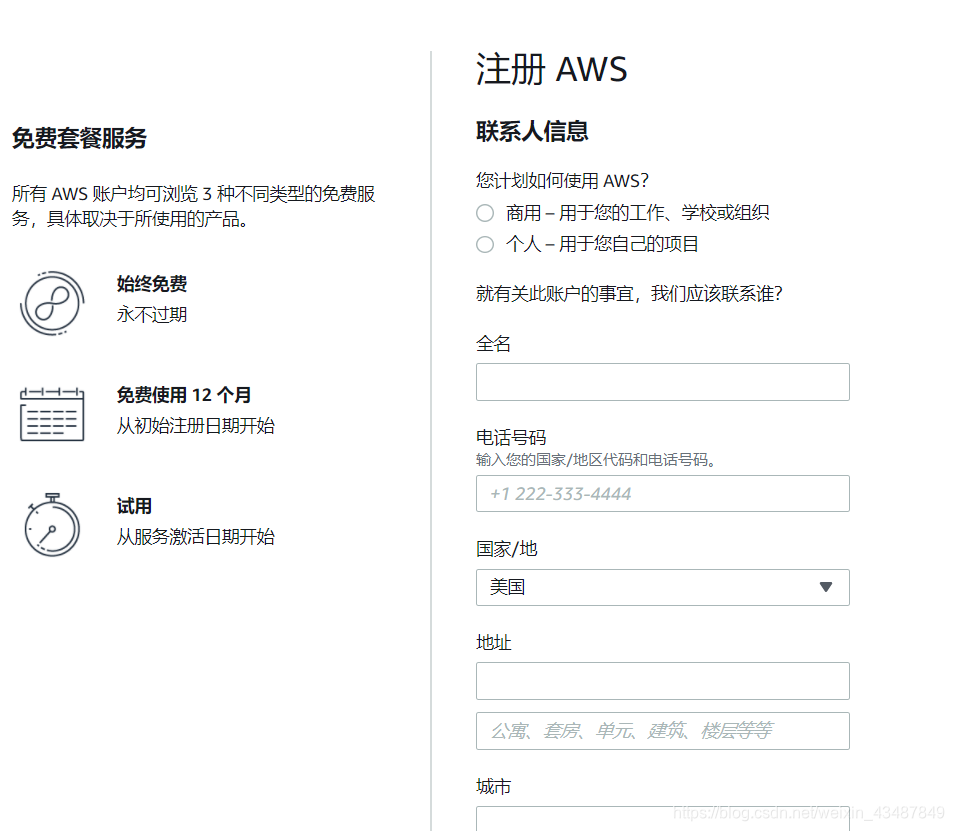This screenshot has width=954, height=831.
Task: Click the 试用 title text
Action: [x=134, y=506]
